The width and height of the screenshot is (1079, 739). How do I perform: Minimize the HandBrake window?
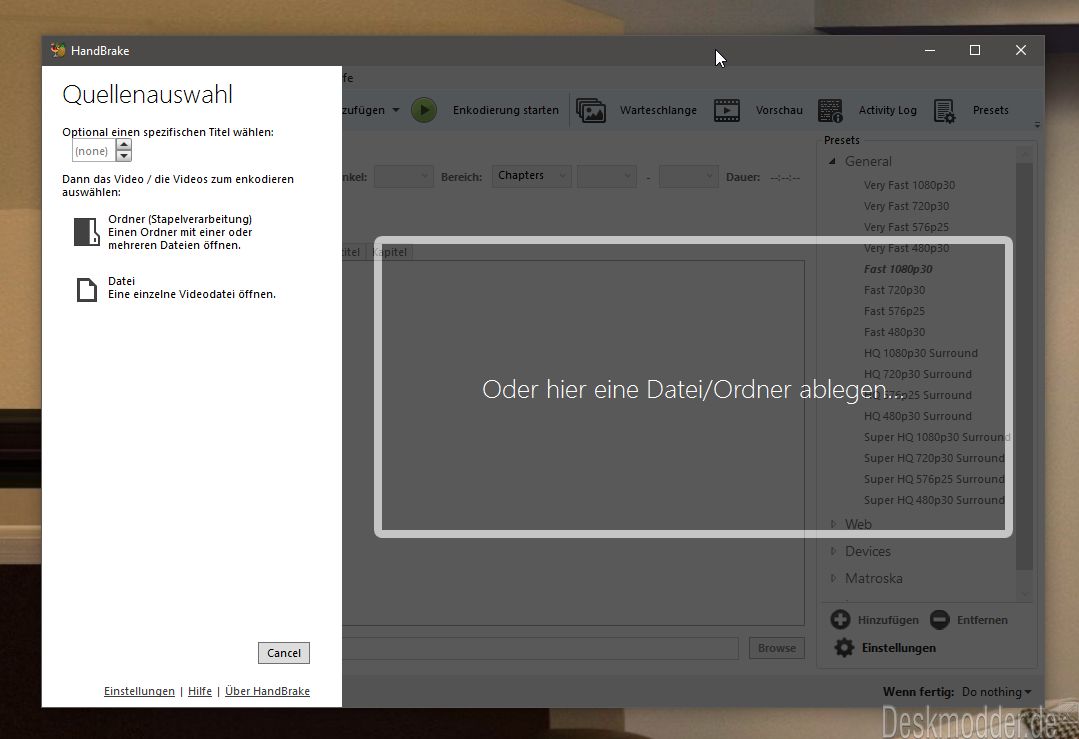(930, 50)
